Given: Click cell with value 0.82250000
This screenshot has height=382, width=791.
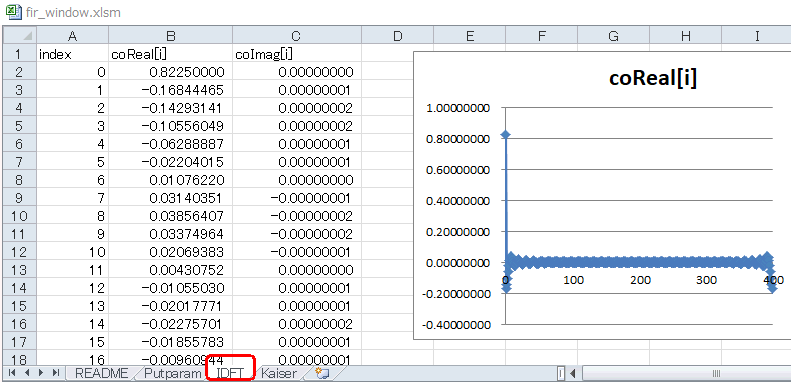Looking at the screenshot, I should 171,73.
